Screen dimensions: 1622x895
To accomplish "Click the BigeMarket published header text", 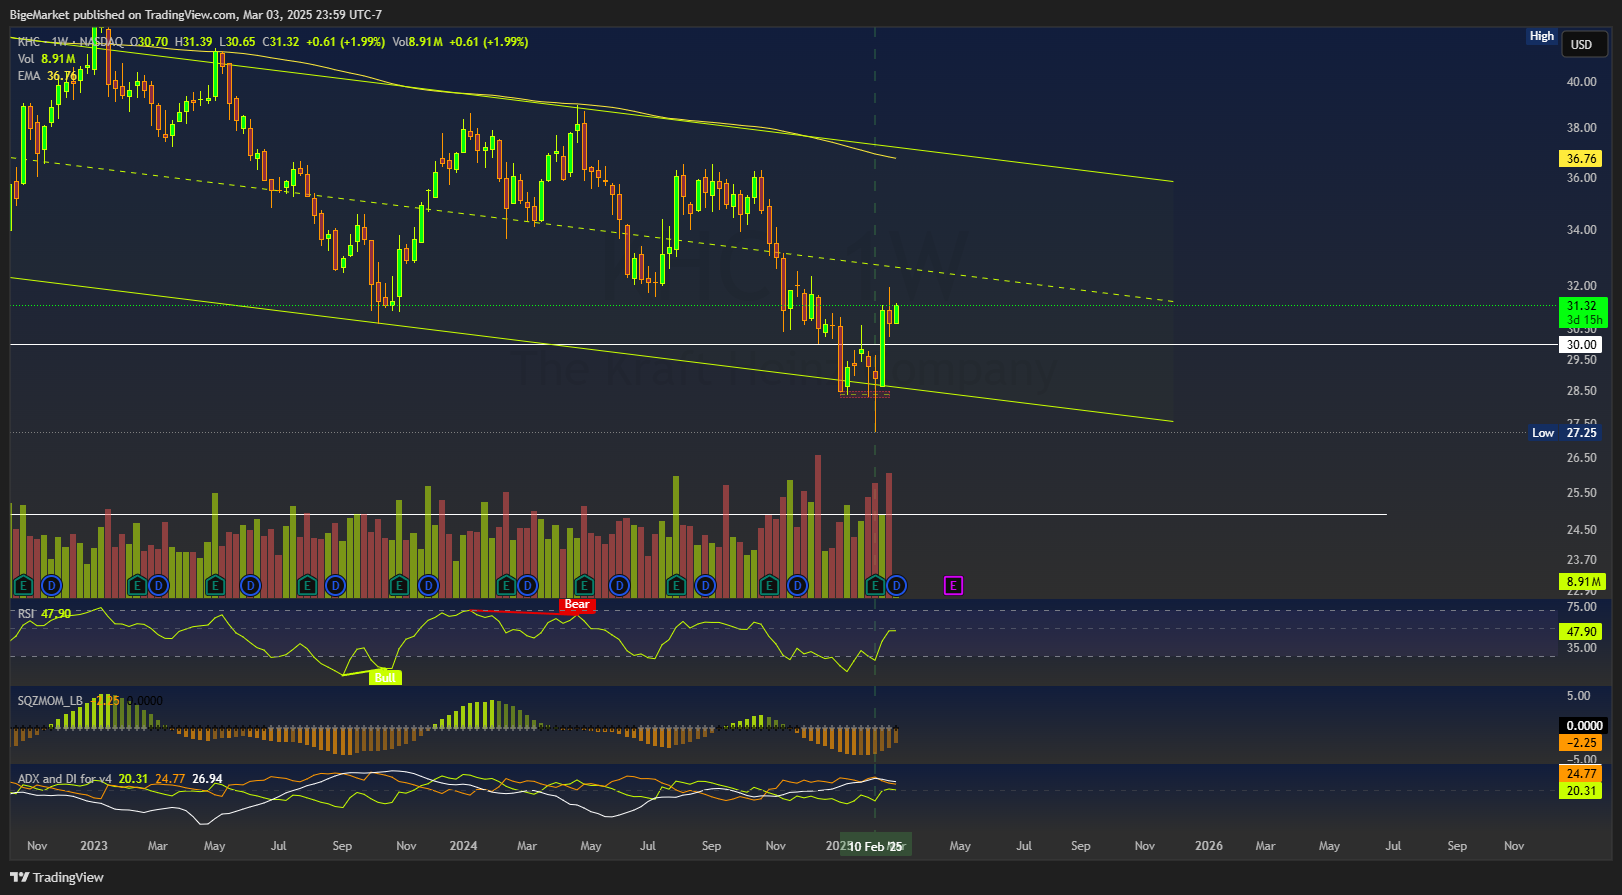I will (x=196, y=15).
